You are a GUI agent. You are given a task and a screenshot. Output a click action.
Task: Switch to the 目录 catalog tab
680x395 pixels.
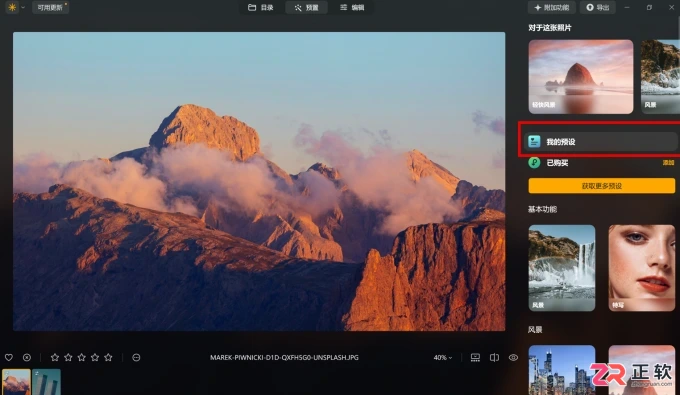coord(261,7)
